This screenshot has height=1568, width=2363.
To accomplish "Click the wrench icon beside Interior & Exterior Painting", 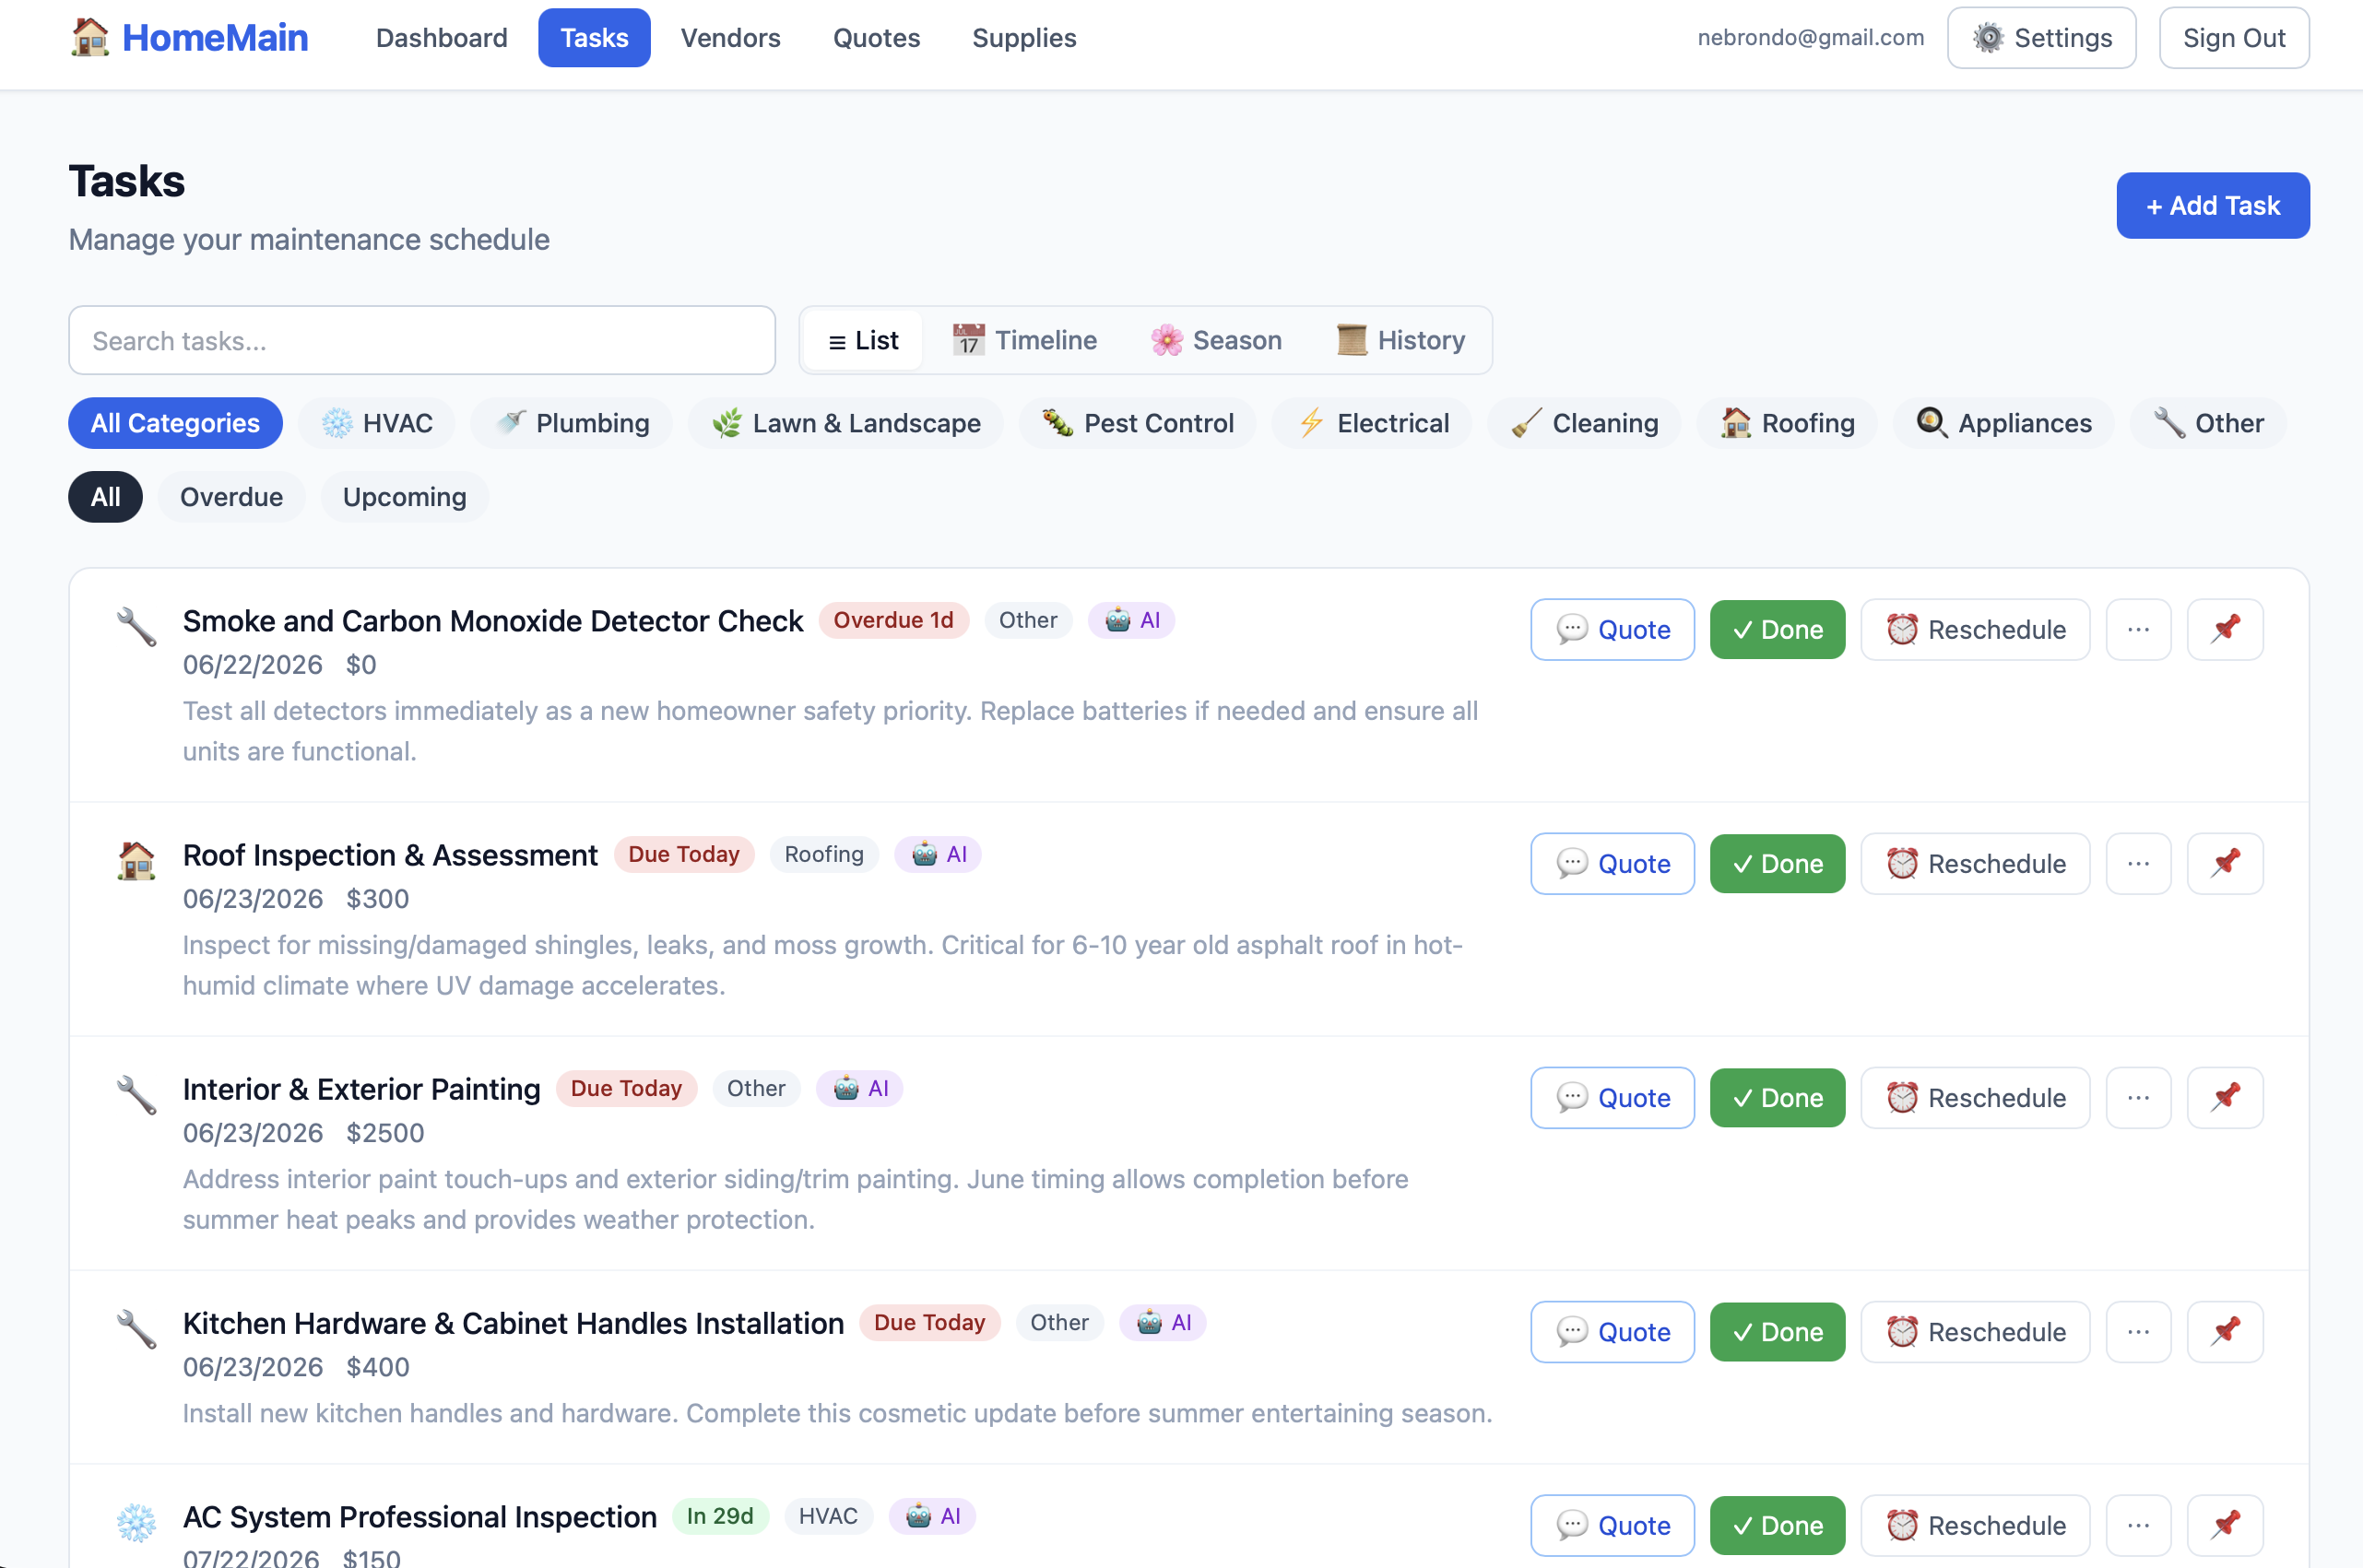I will coord(136,1095).
